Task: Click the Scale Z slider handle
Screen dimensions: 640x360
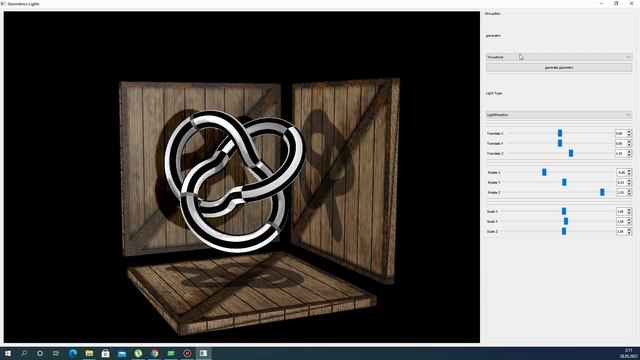Action: pos(564,231)
